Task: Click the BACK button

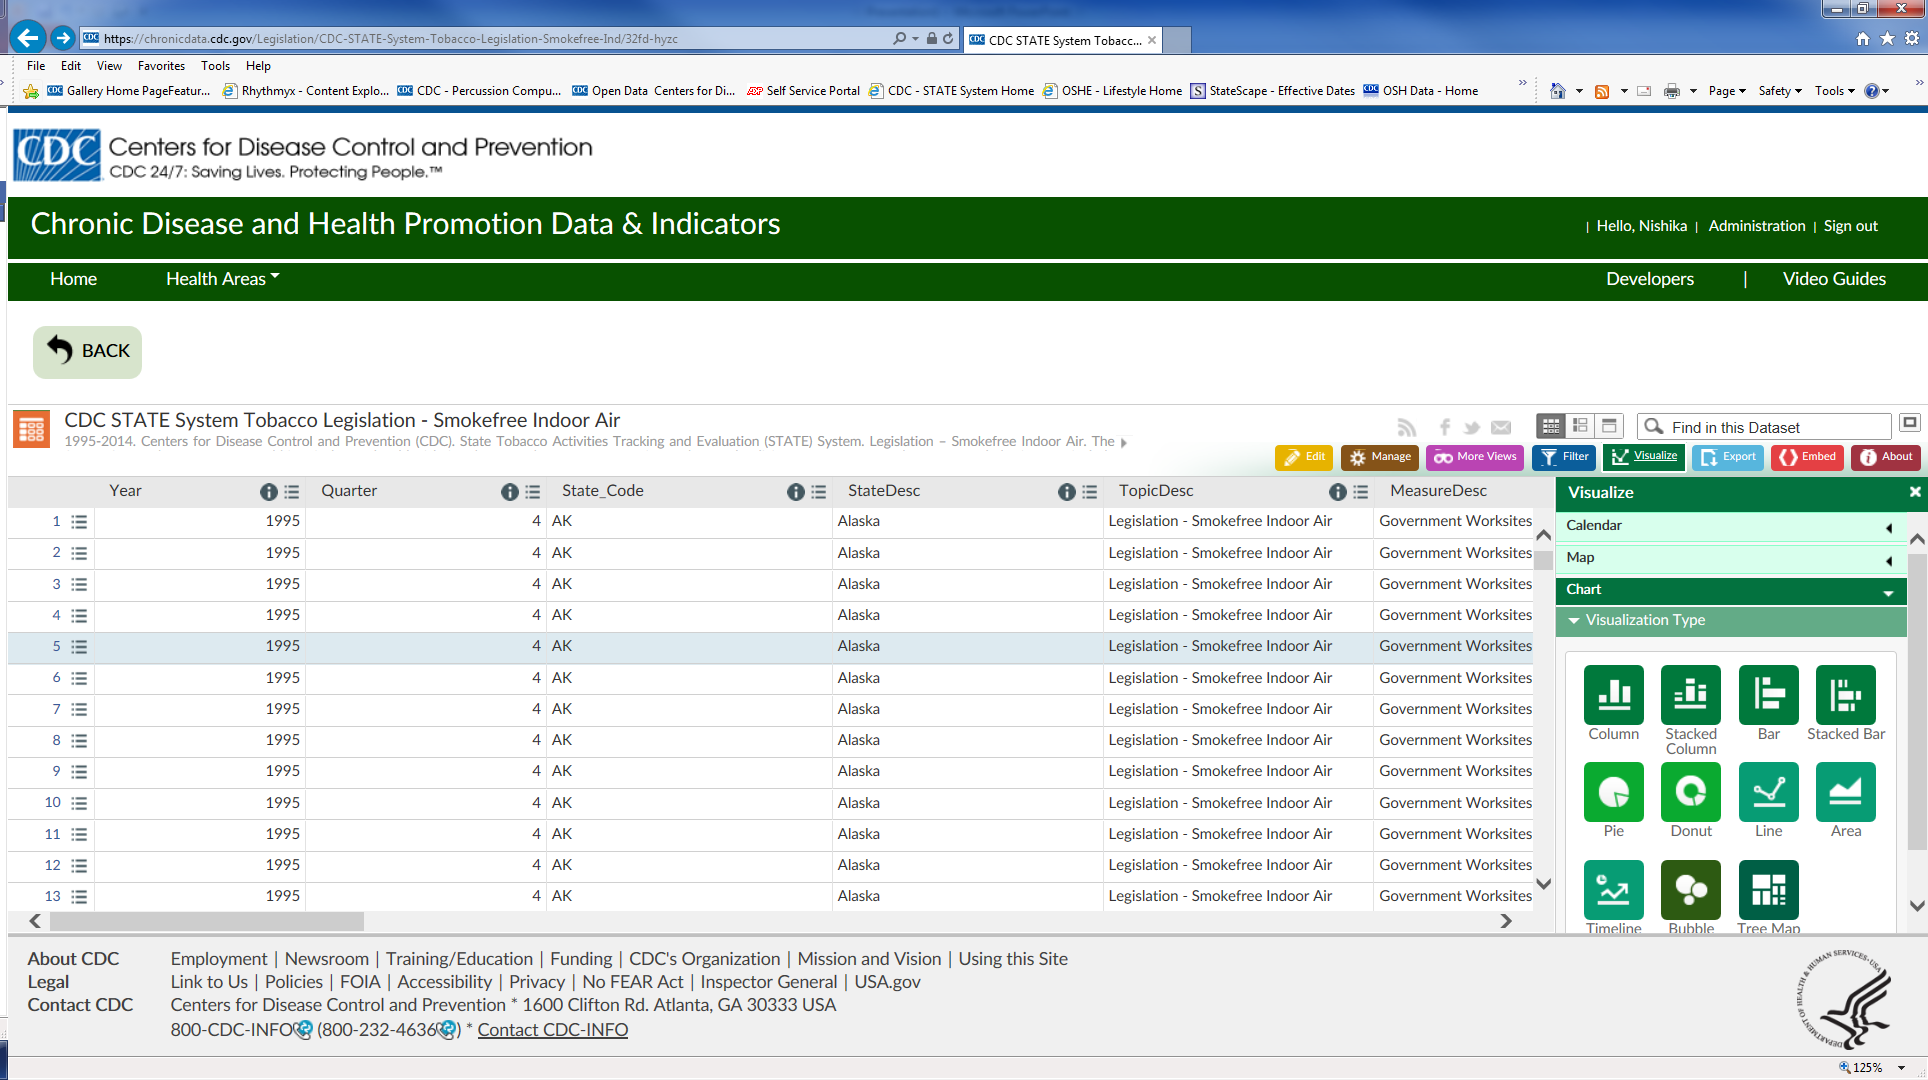Action: [x=87, y=352]
